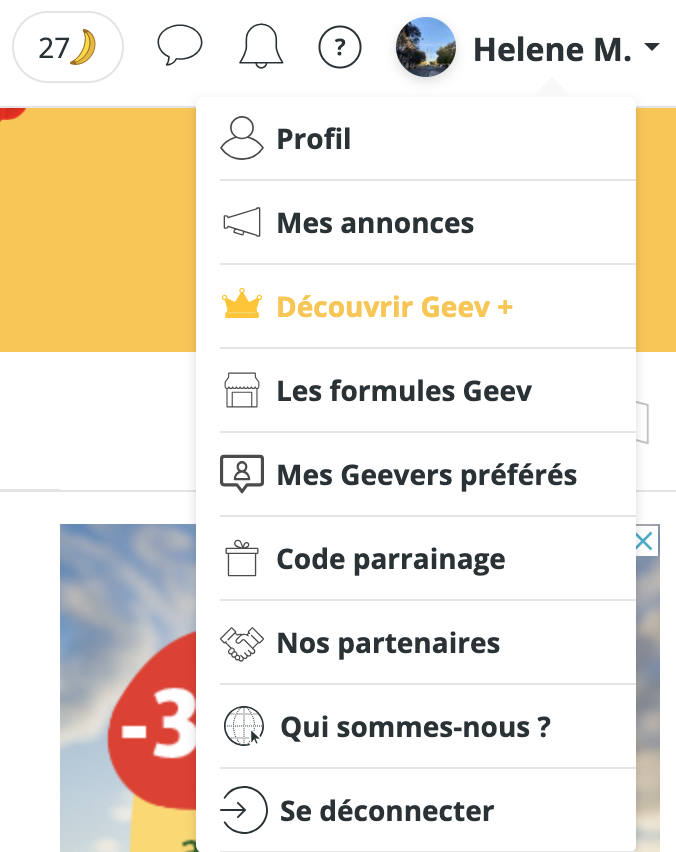This screenshot has height=852, width=676.
Task: Click the logout arrow icon beside Se déconnecter
Action: point(240,811)
